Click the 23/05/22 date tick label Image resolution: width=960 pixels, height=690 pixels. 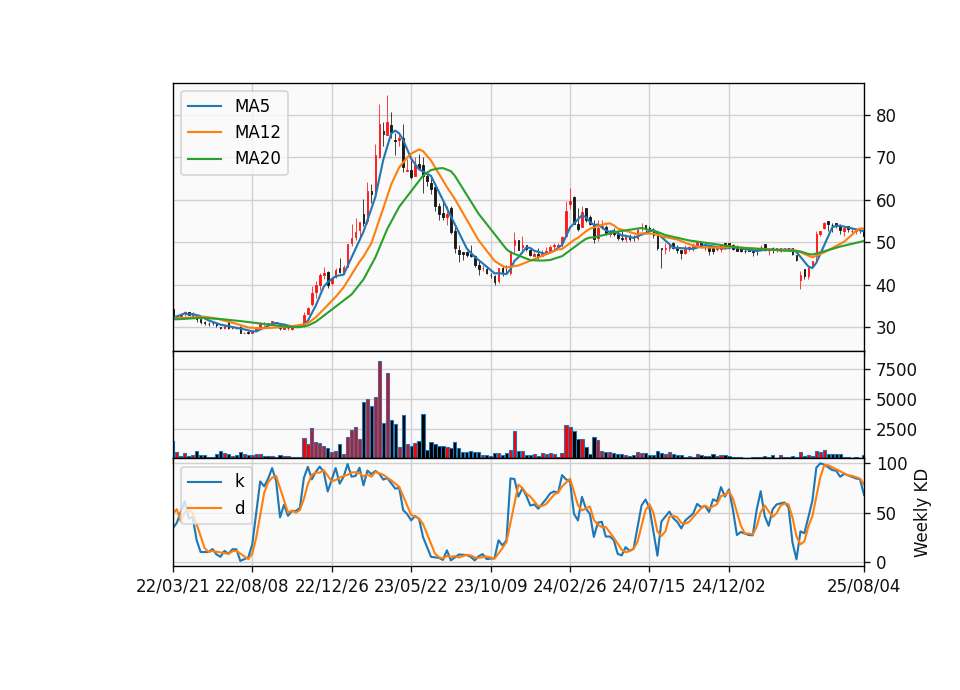click(411, 587)
